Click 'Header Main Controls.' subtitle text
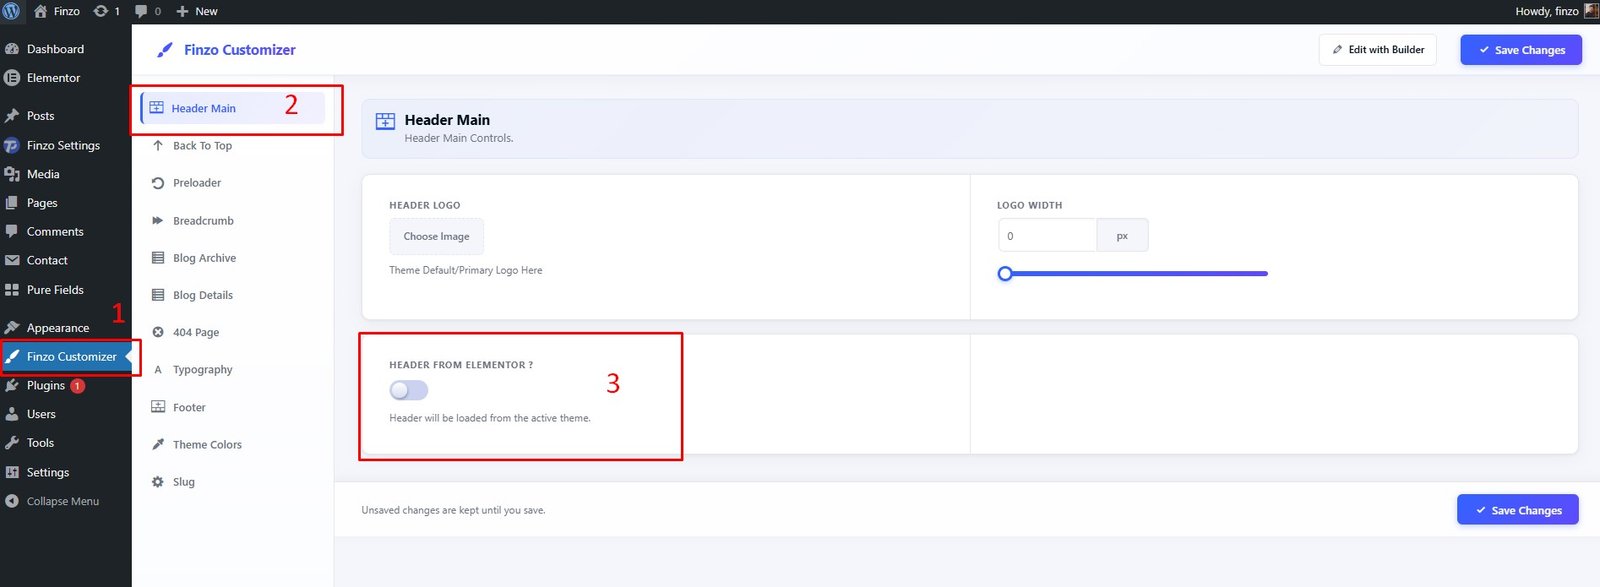Screen dimensions: 1600x587 click(459, 138)
